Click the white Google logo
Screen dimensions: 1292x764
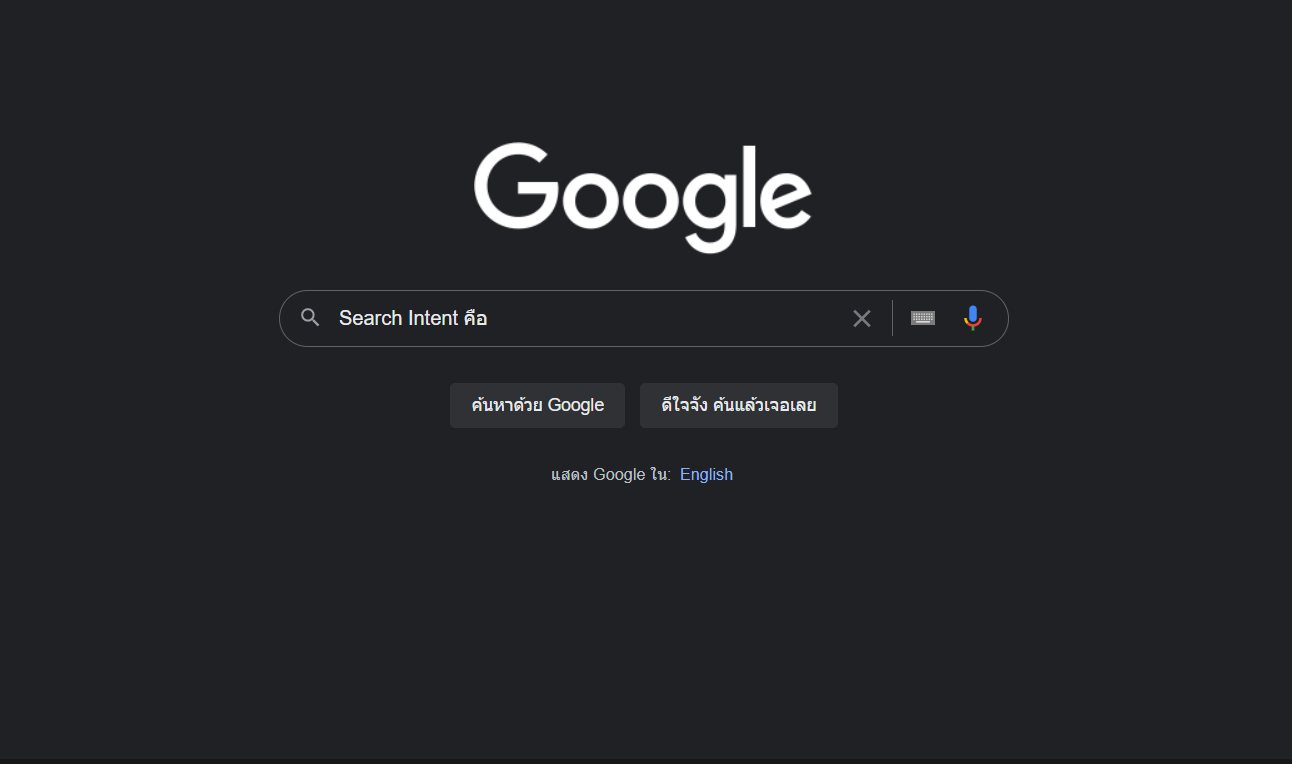tap(643, 197)
